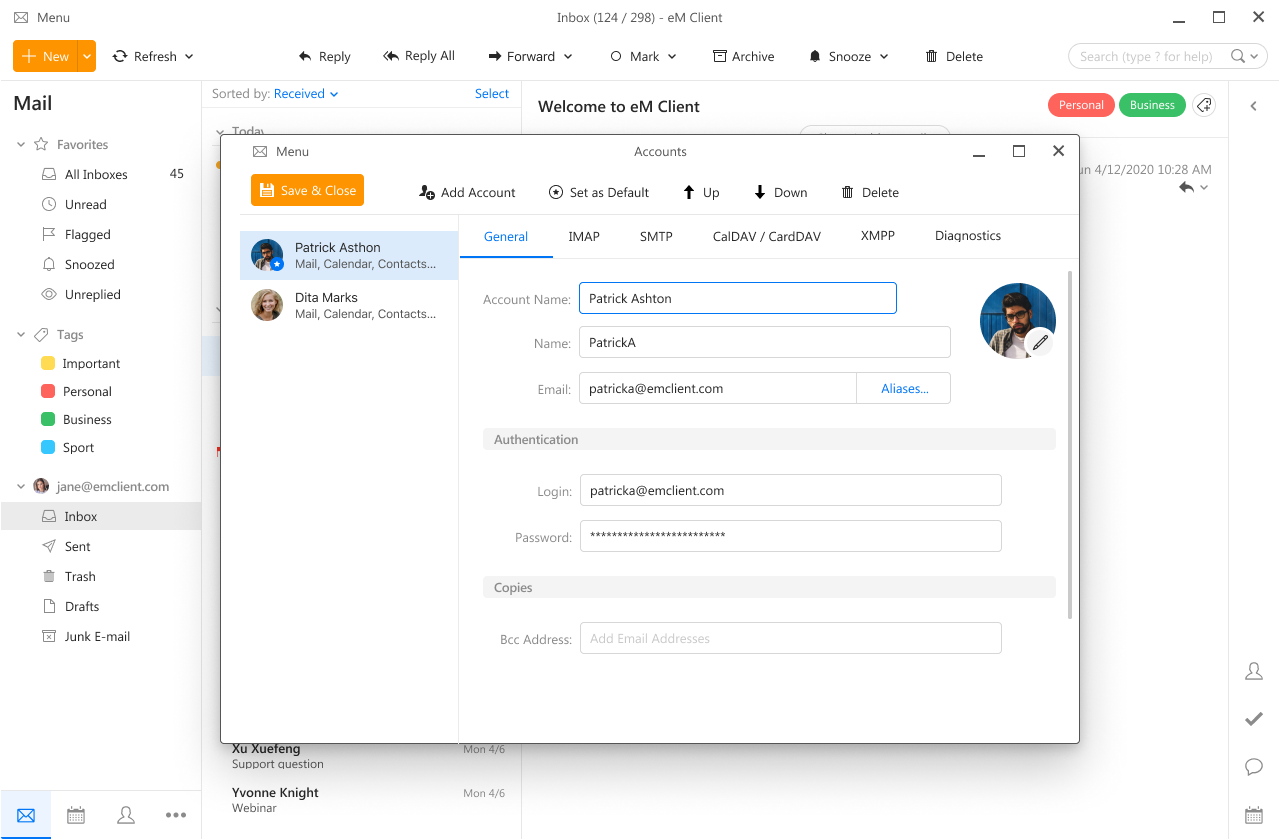The height and width of the screenshot is (840, 1280).
Task: Click the Login field
Action: (x=791, y=490)
